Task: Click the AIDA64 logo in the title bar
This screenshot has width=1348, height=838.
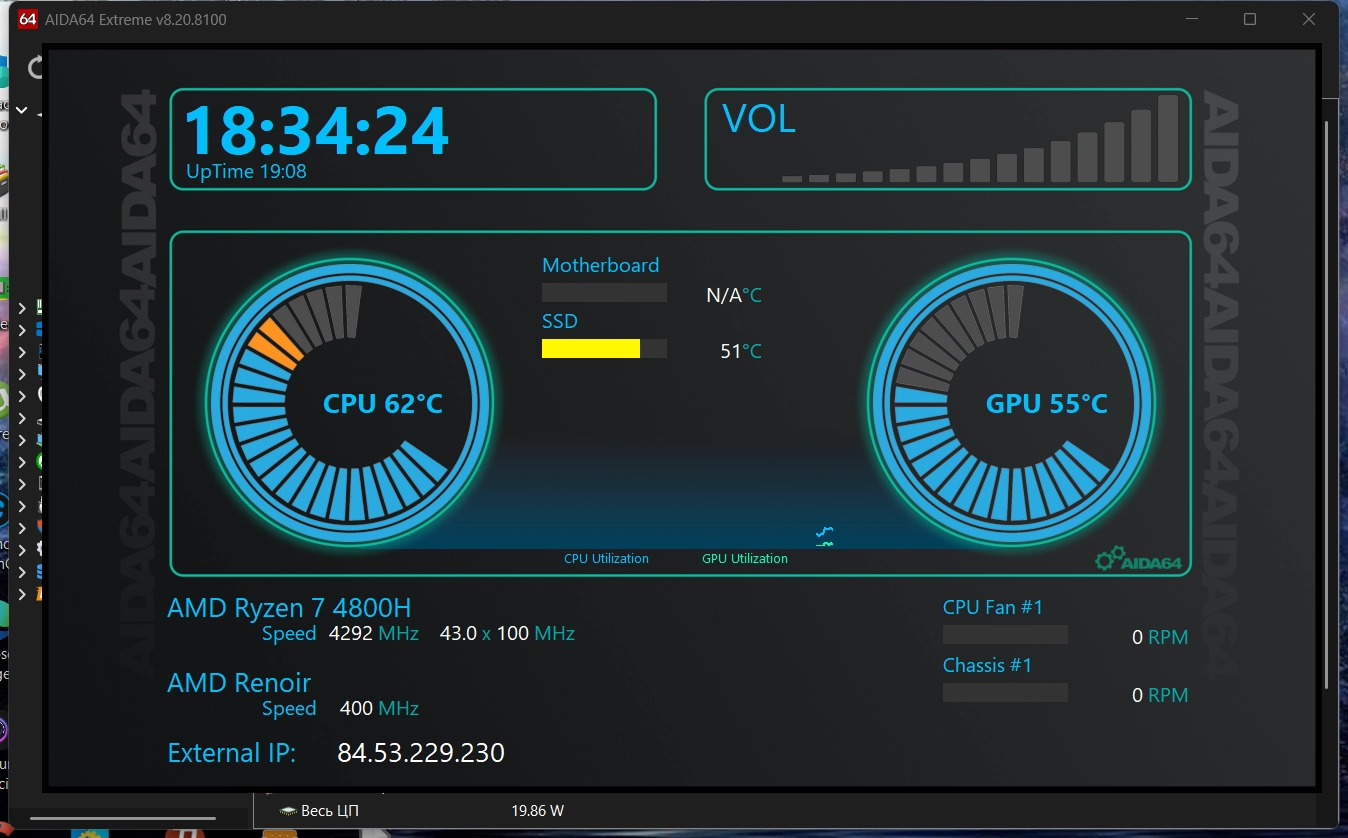Action: click(28, 19)
